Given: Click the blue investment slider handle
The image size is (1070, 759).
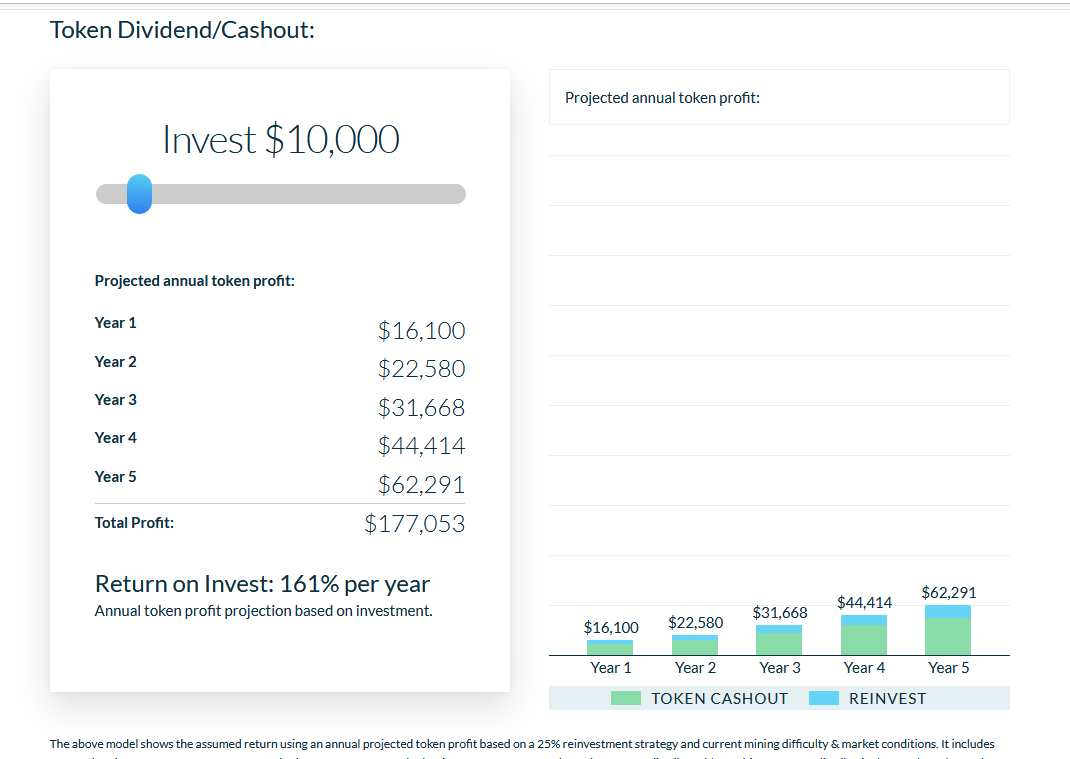Looking at the screenshot, I should coord(140,194).
